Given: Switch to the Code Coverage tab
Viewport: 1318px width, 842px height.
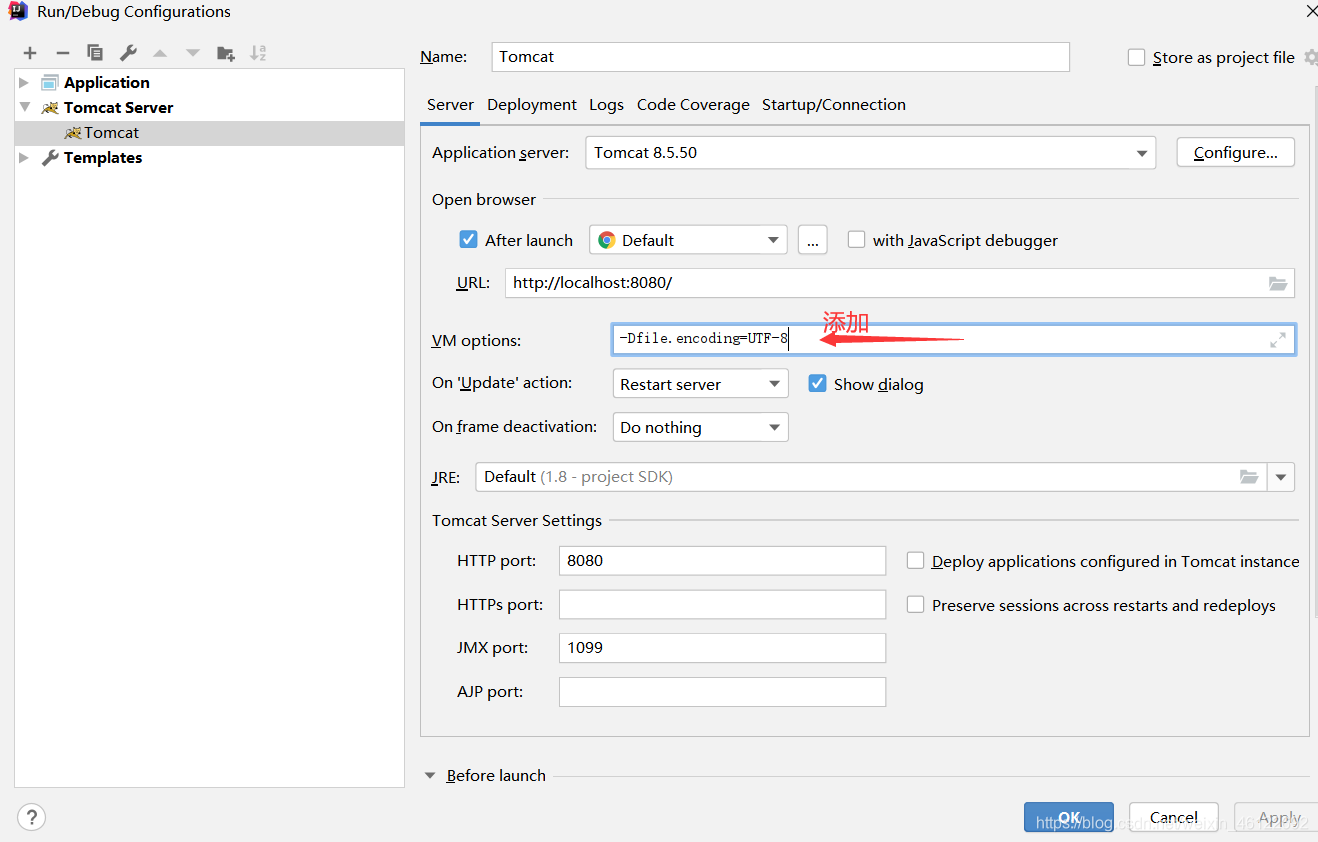Looking at the screenshot, I should coord(693,105).
